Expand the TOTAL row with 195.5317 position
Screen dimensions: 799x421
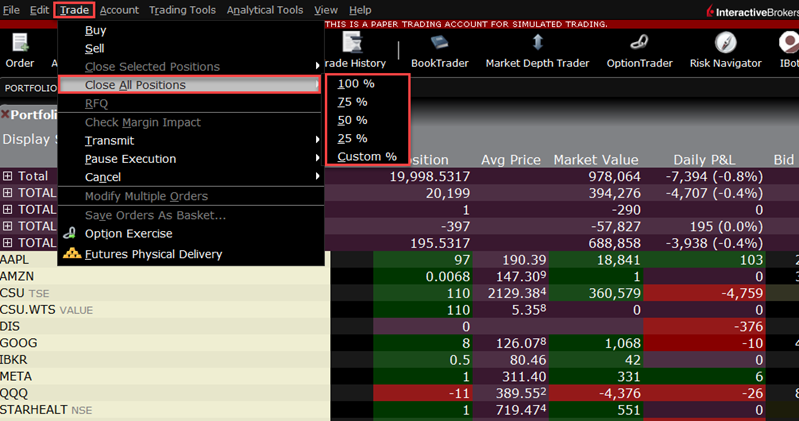[x=7, y=243]
